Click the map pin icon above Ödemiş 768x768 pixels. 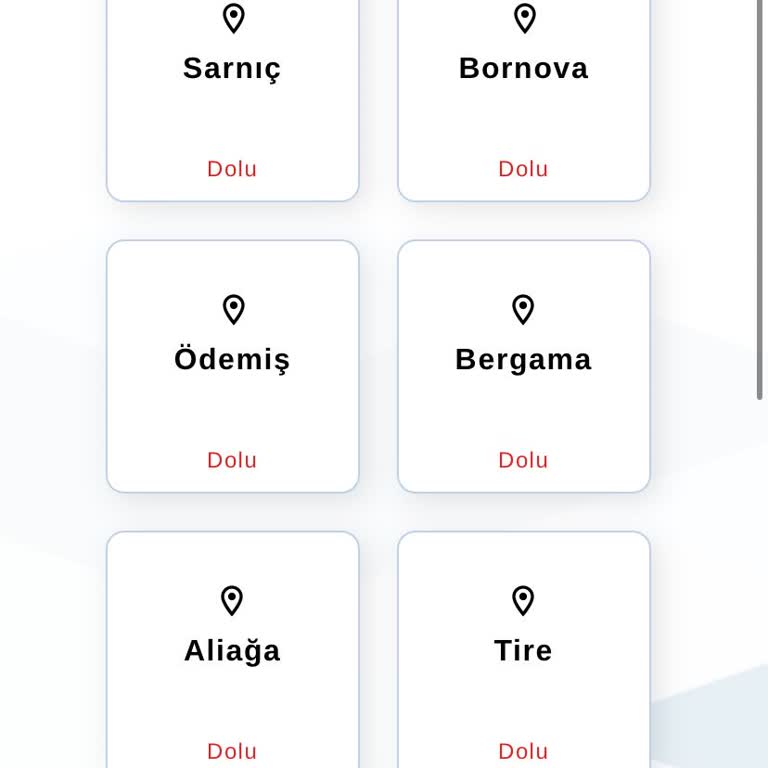[x=233, y=309]
